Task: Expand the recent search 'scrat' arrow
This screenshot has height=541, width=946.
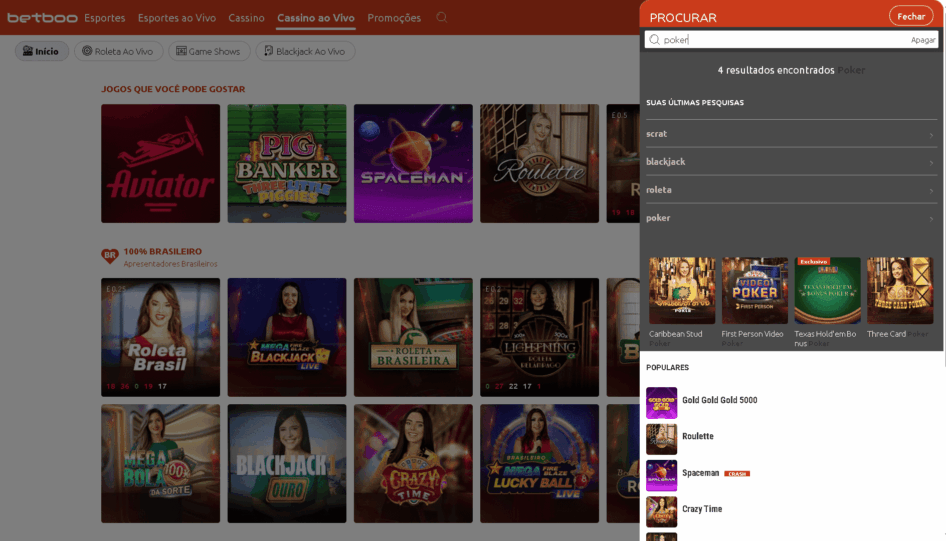Action: coord(931,135)
